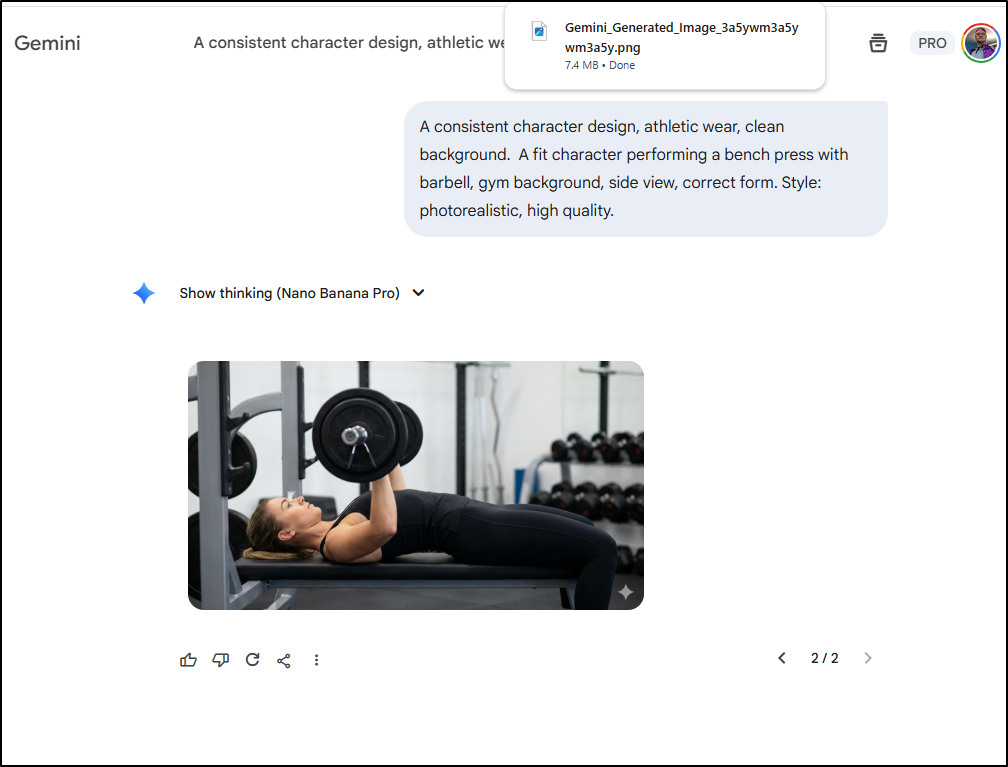This screenshot has height=767, width=1008.
Task: Click the PNG file icon in the download popup
Action: coord(539,31)
